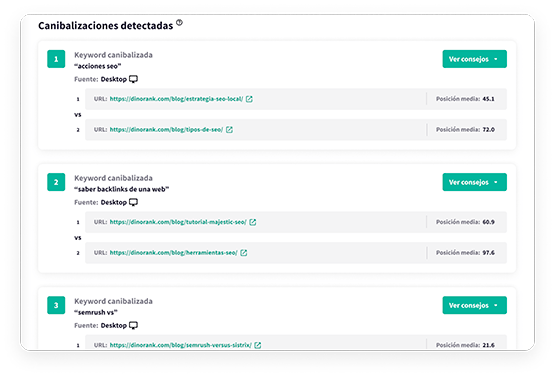Click help icon next to Canibalizaciones detectadas
This screenshot has height=377, width=555.
(179, 23)
